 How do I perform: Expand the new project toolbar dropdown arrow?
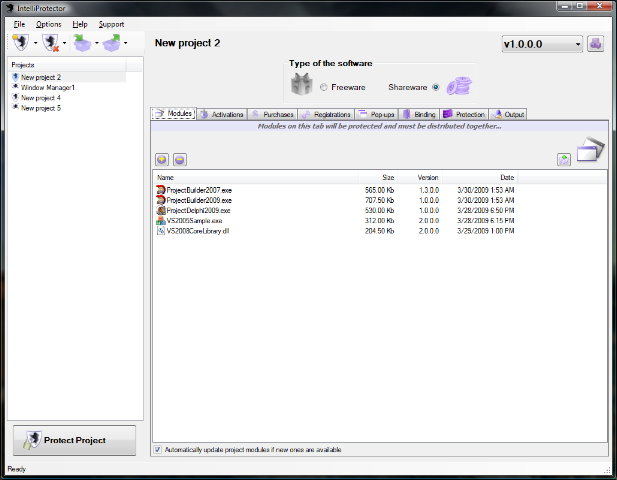click(35, 44)
